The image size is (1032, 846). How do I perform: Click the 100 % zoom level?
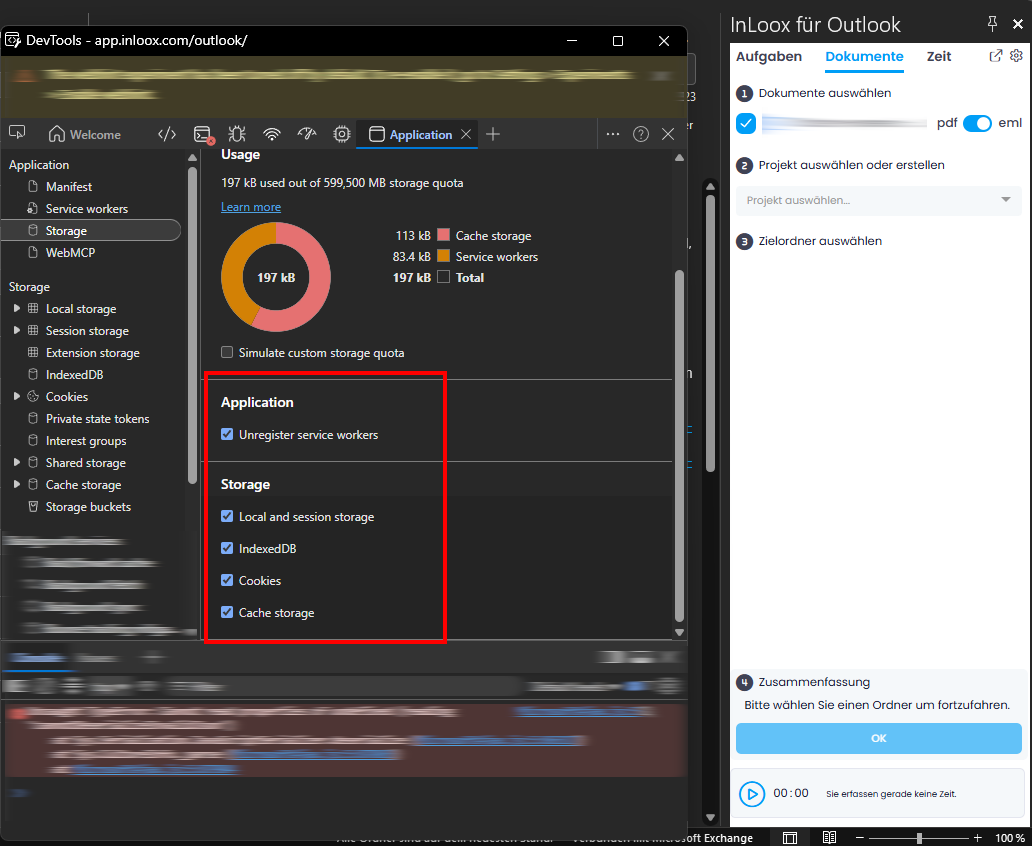(1010, 838)
